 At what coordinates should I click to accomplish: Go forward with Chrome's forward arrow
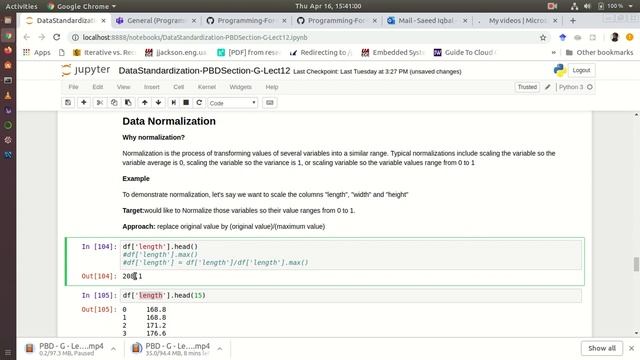tap(42, 37)
